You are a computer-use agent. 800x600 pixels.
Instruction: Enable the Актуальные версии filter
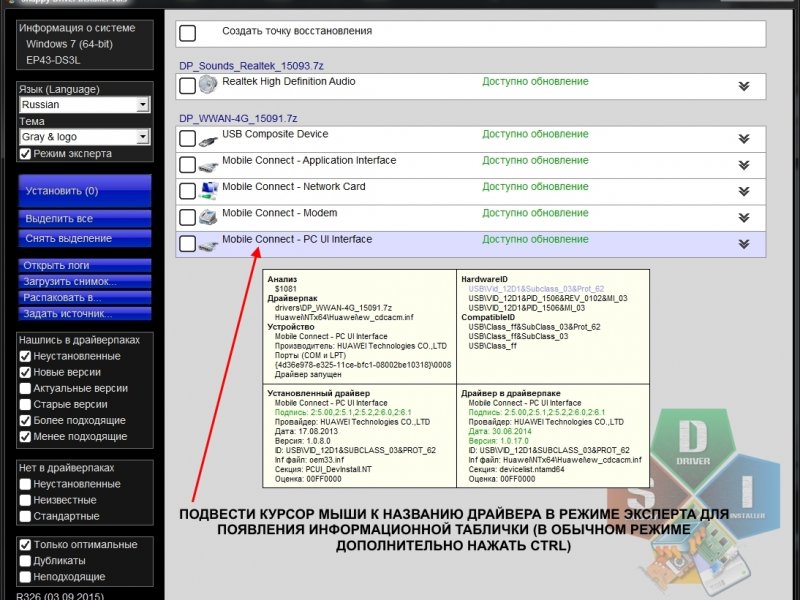coord(25,388)
